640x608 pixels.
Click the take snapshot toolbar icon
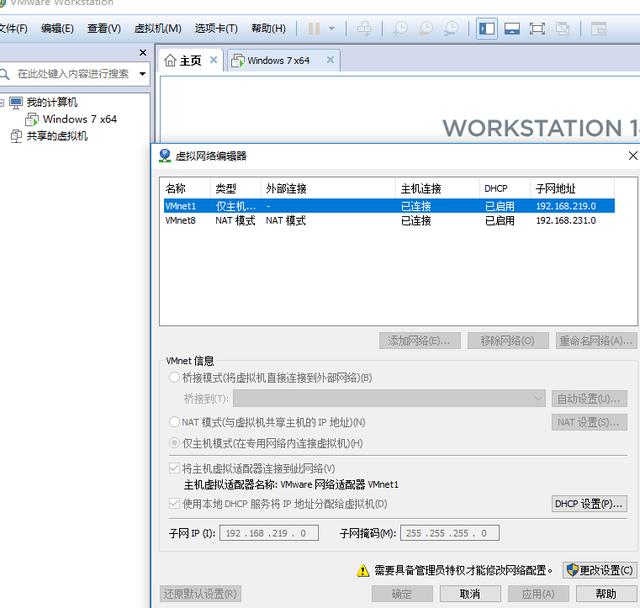point(400,29)
